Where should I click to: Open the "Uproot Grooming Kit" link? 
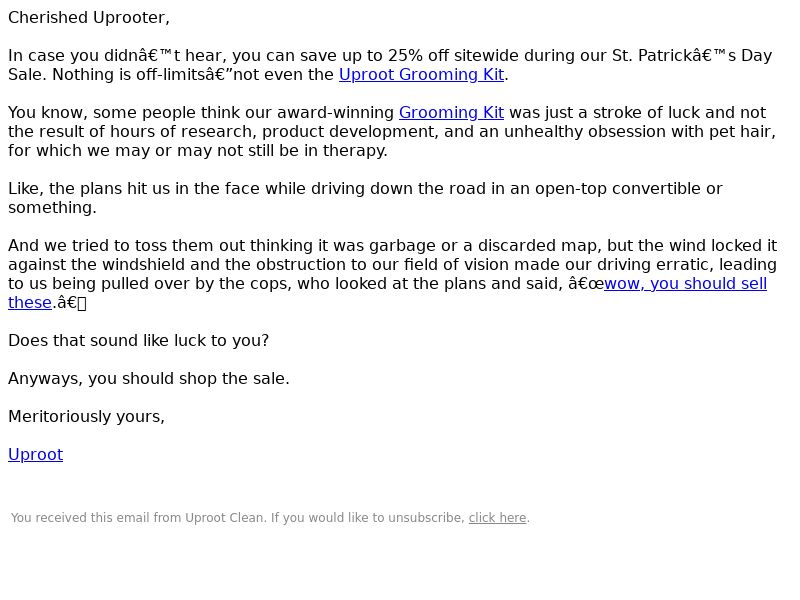pyautogui.click(x=421, y=74)
